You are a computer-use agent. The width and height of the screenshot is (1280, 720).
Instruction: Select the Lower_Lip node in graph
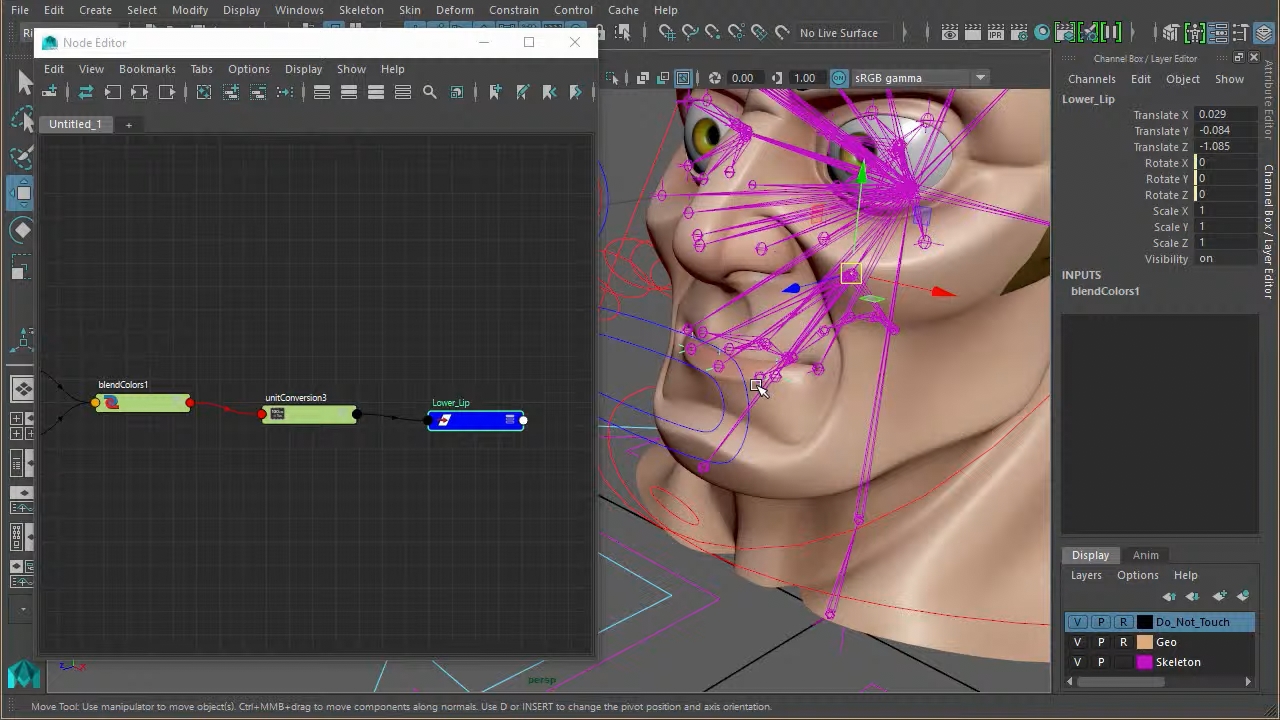(476, 420)
